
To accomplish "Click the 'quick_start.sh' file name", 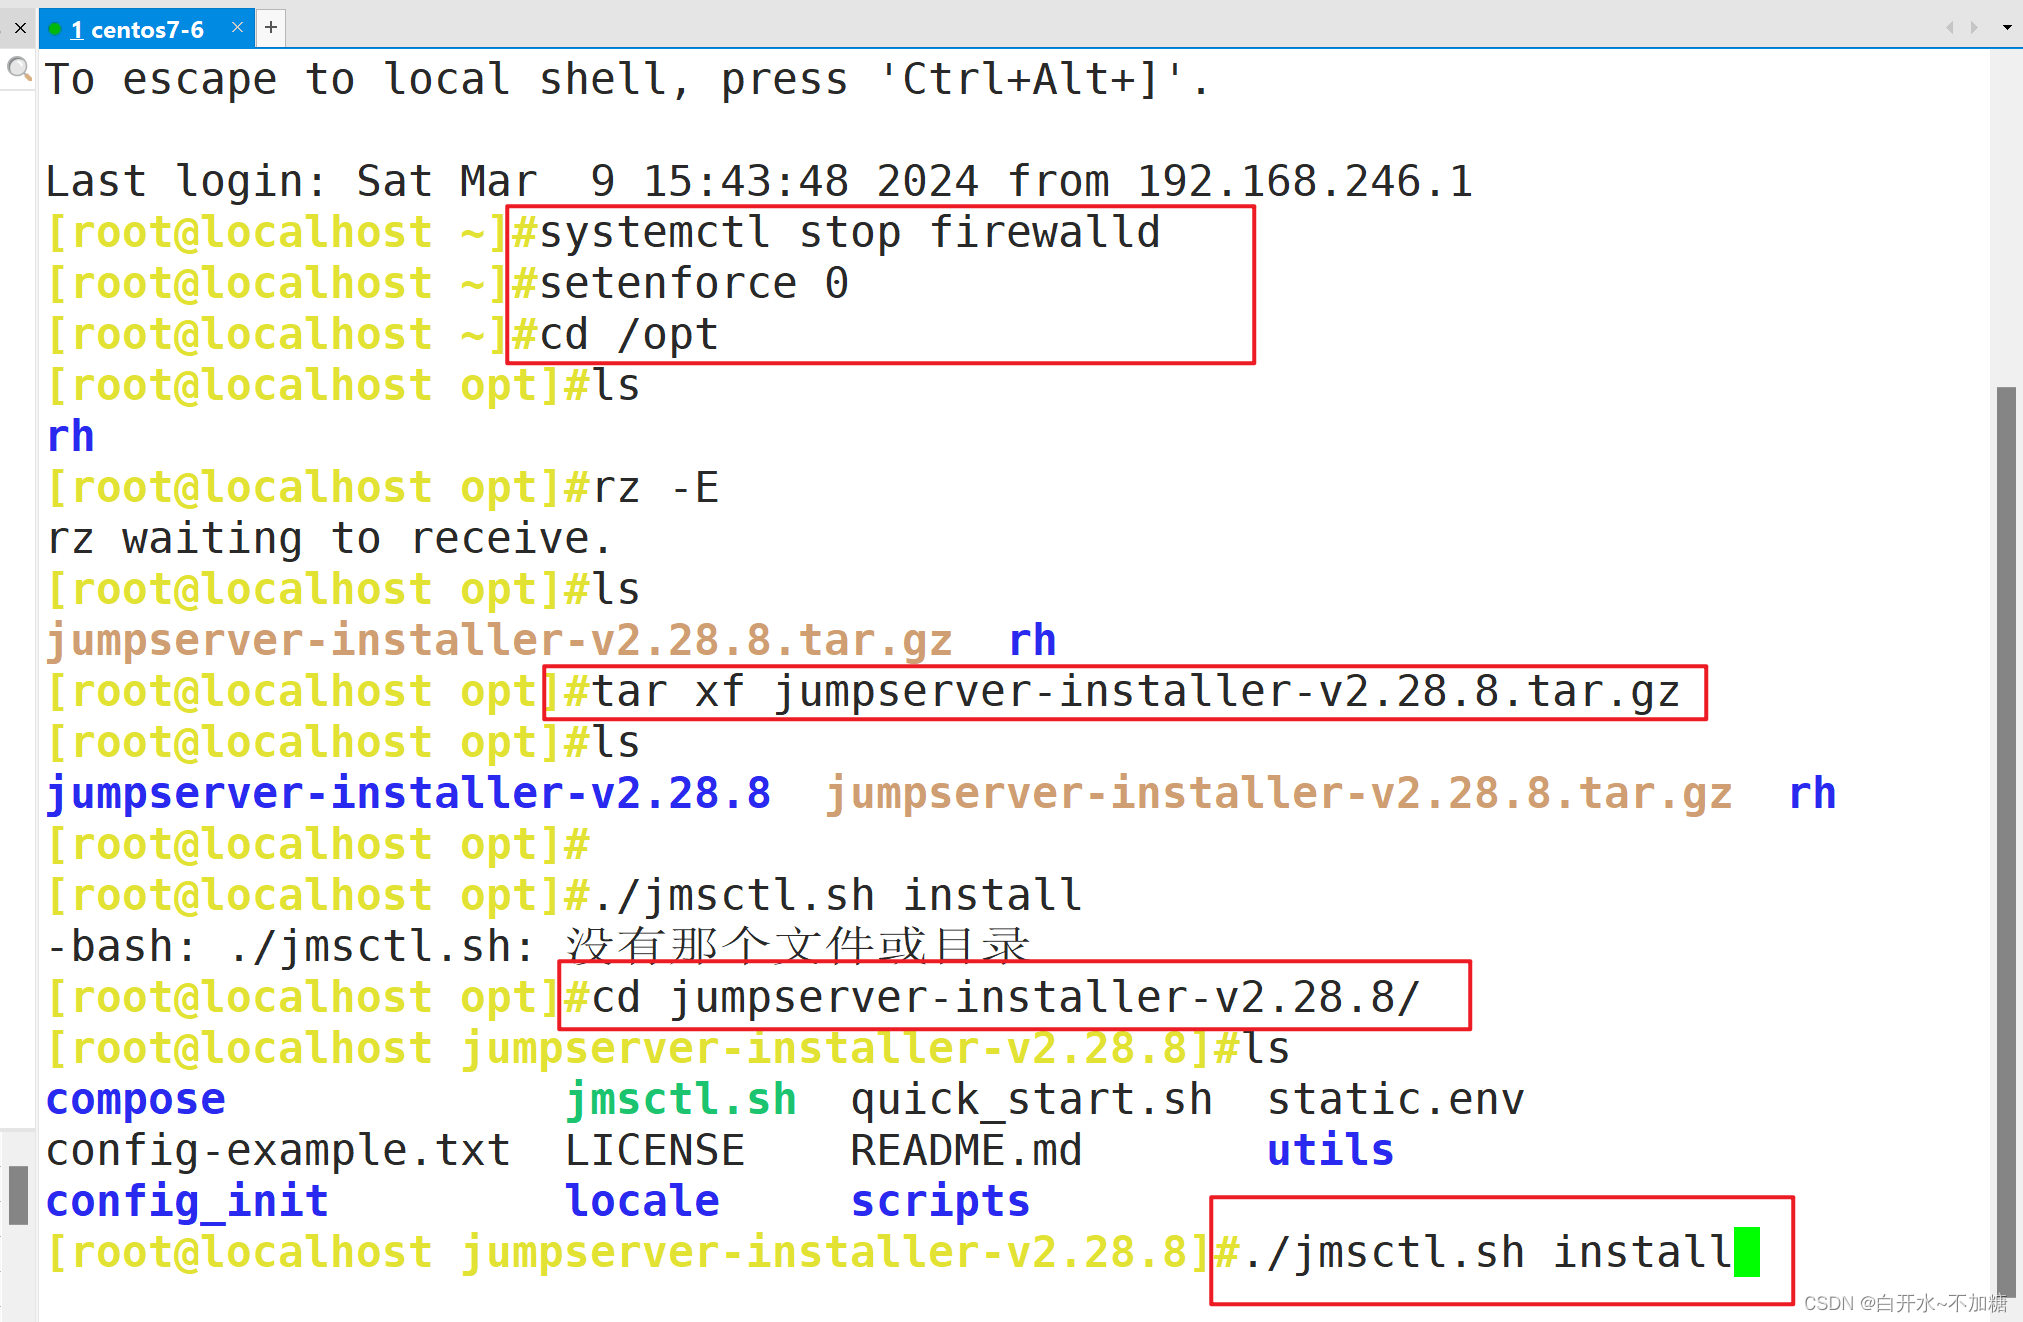I will pyautogui.click(x=1032, y=1100).
